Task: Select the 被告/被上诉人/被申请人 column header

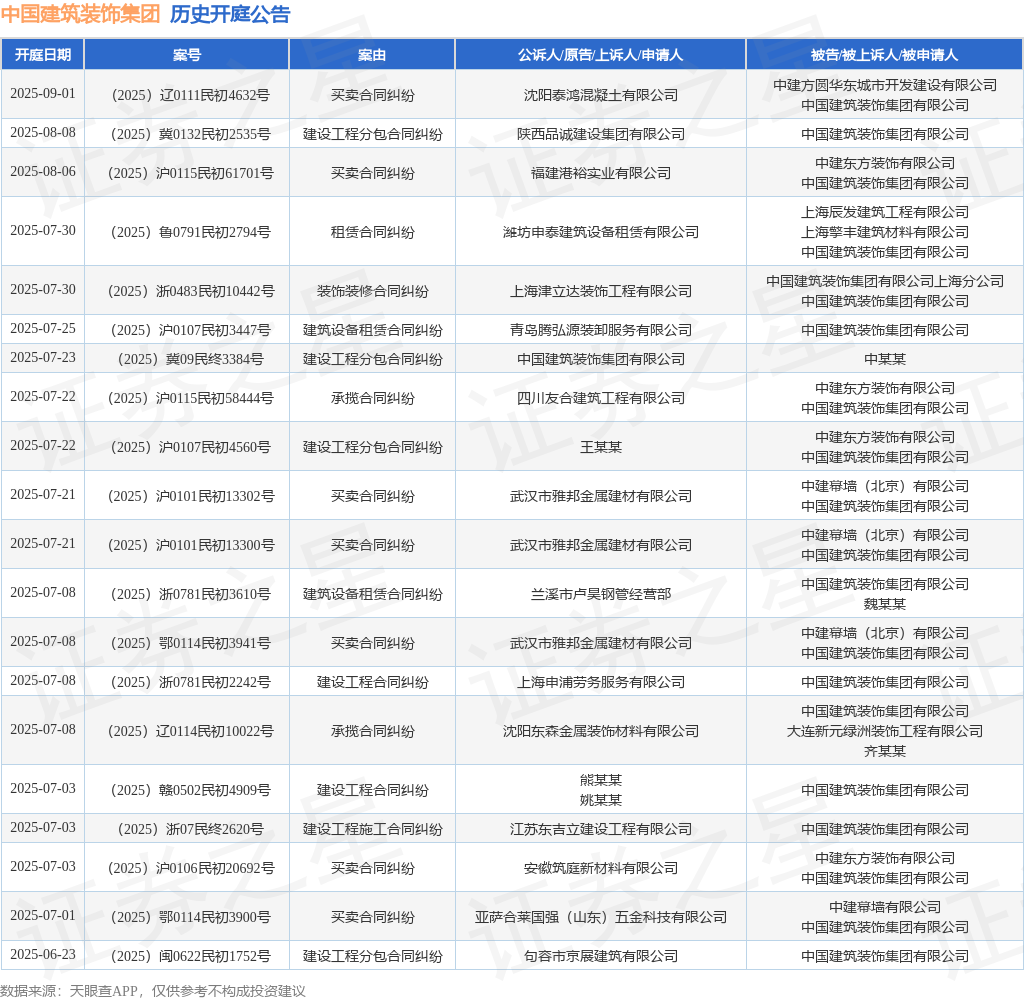Action: (884, 55)
